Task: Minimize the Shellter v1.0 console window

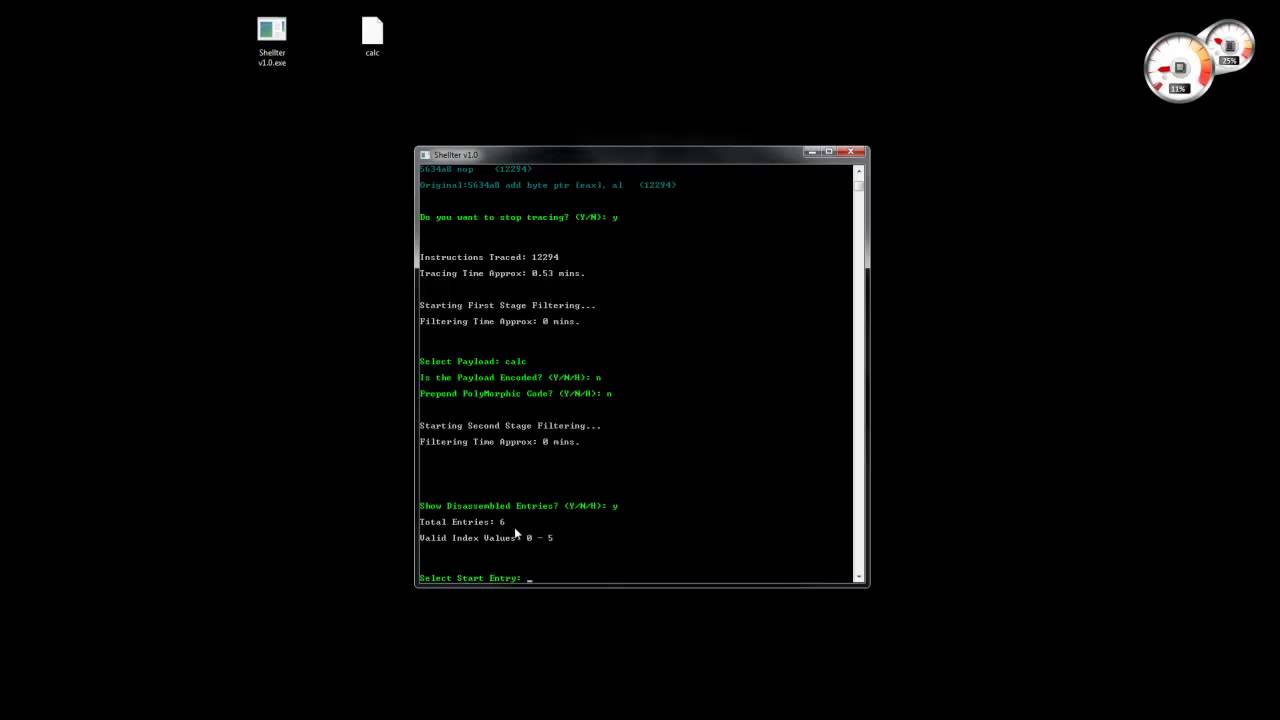Action: (812, 152)
